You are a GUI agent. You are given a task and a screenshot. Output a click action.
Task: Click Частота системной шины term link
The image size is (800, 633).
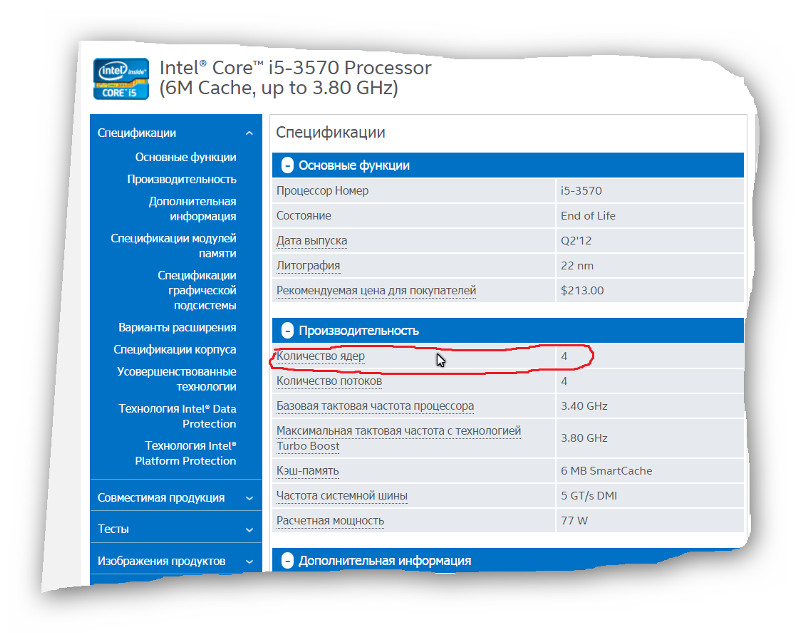coord(342,496)
